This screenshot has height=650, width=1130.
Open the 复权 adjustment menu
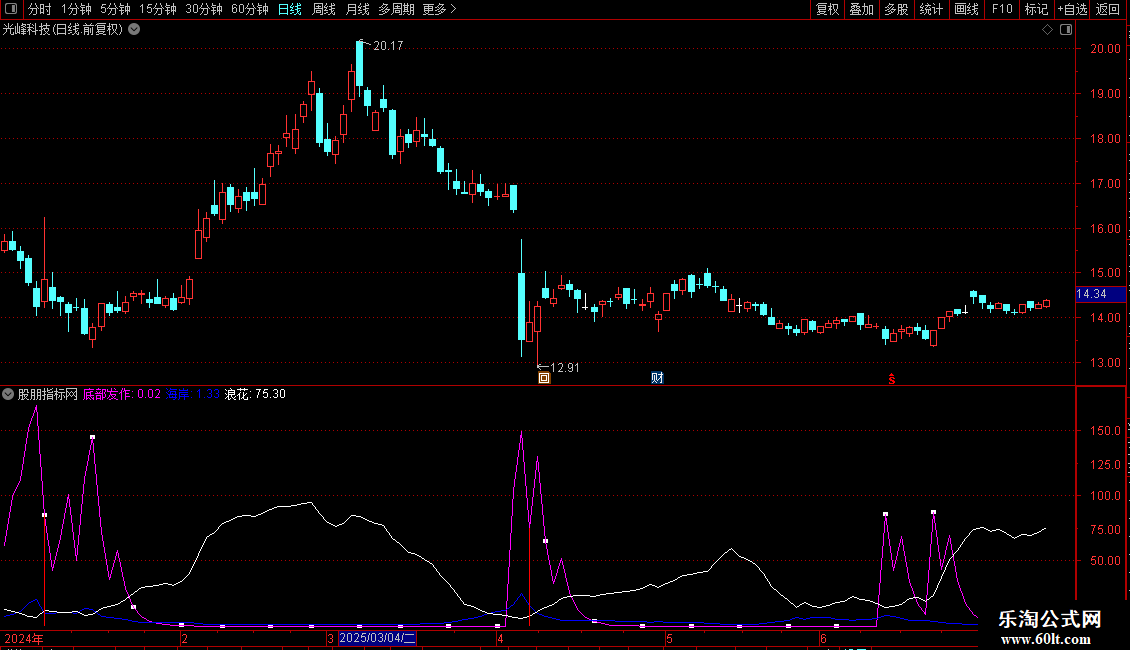827,9
